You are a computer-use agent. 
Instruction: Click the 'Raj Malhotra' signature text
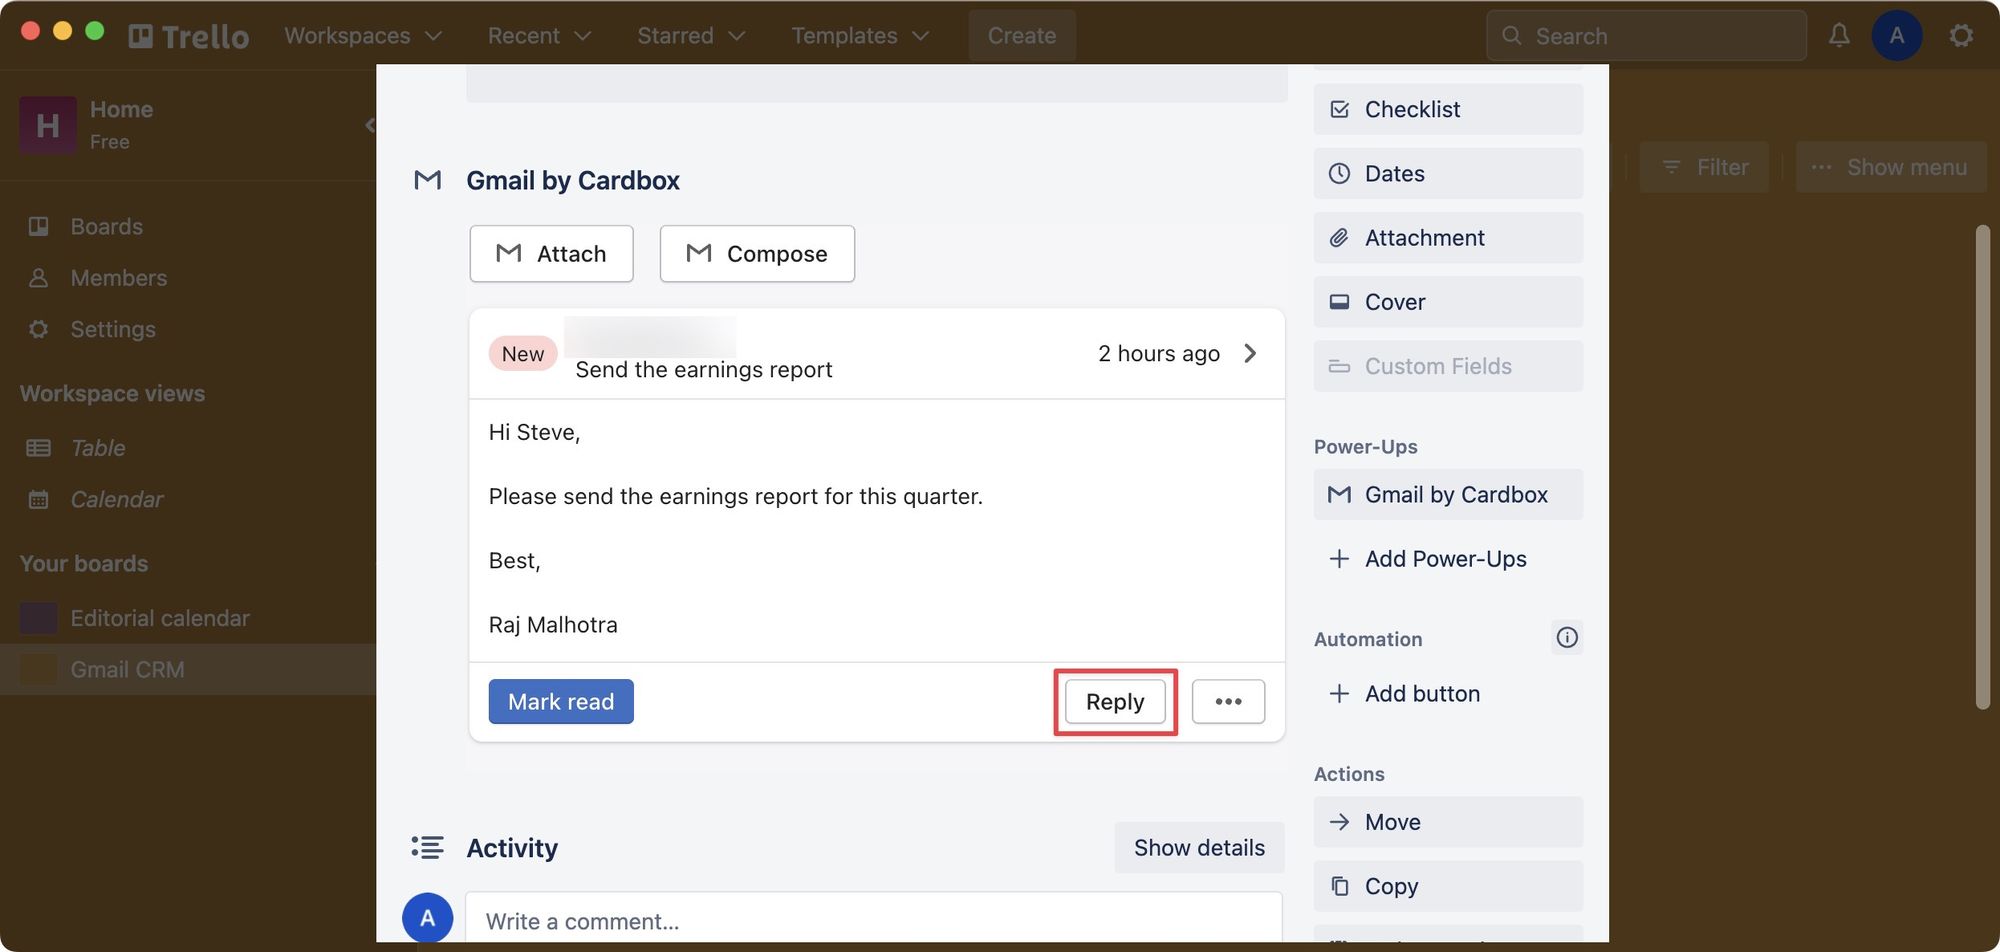553,625
